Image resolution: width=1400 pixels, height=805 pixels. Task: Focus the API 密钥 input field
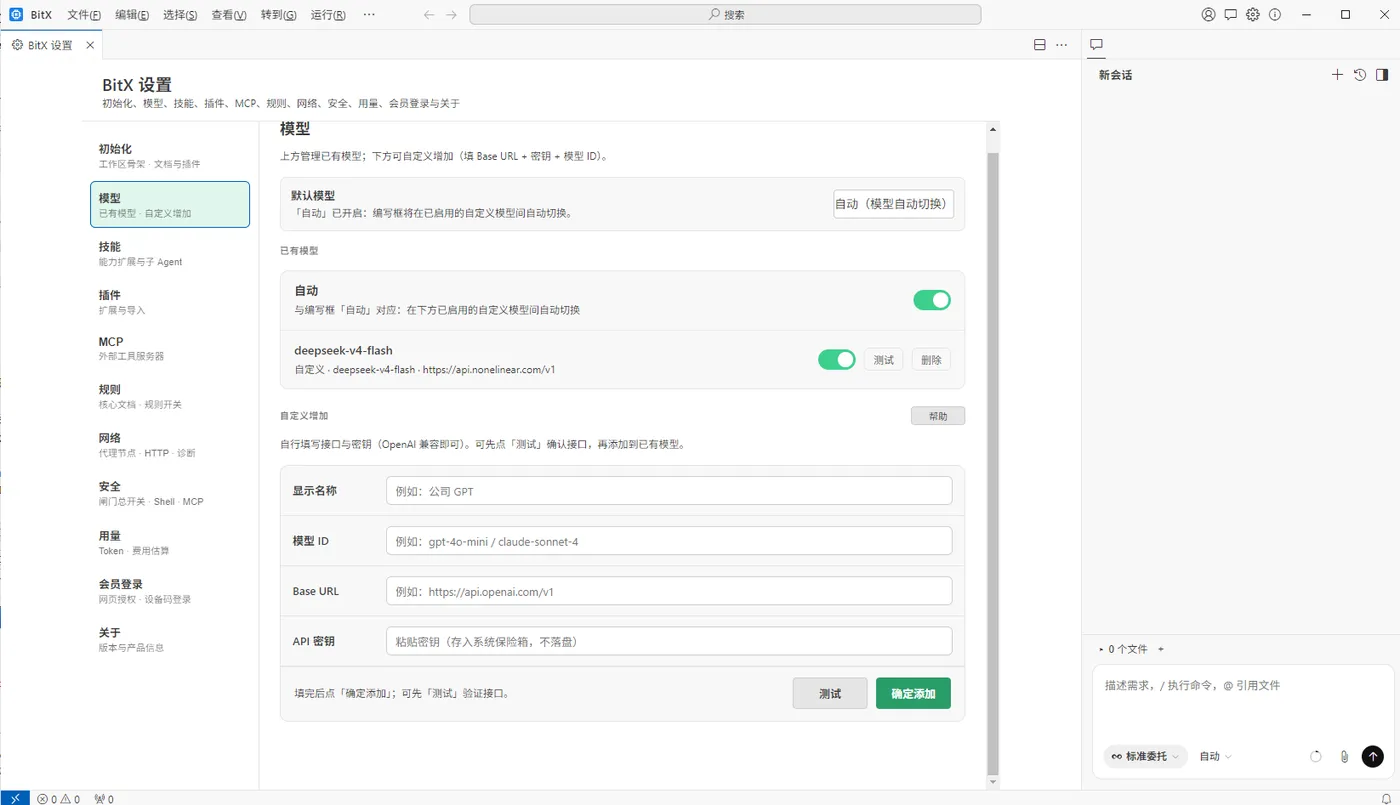pos(669,641)
